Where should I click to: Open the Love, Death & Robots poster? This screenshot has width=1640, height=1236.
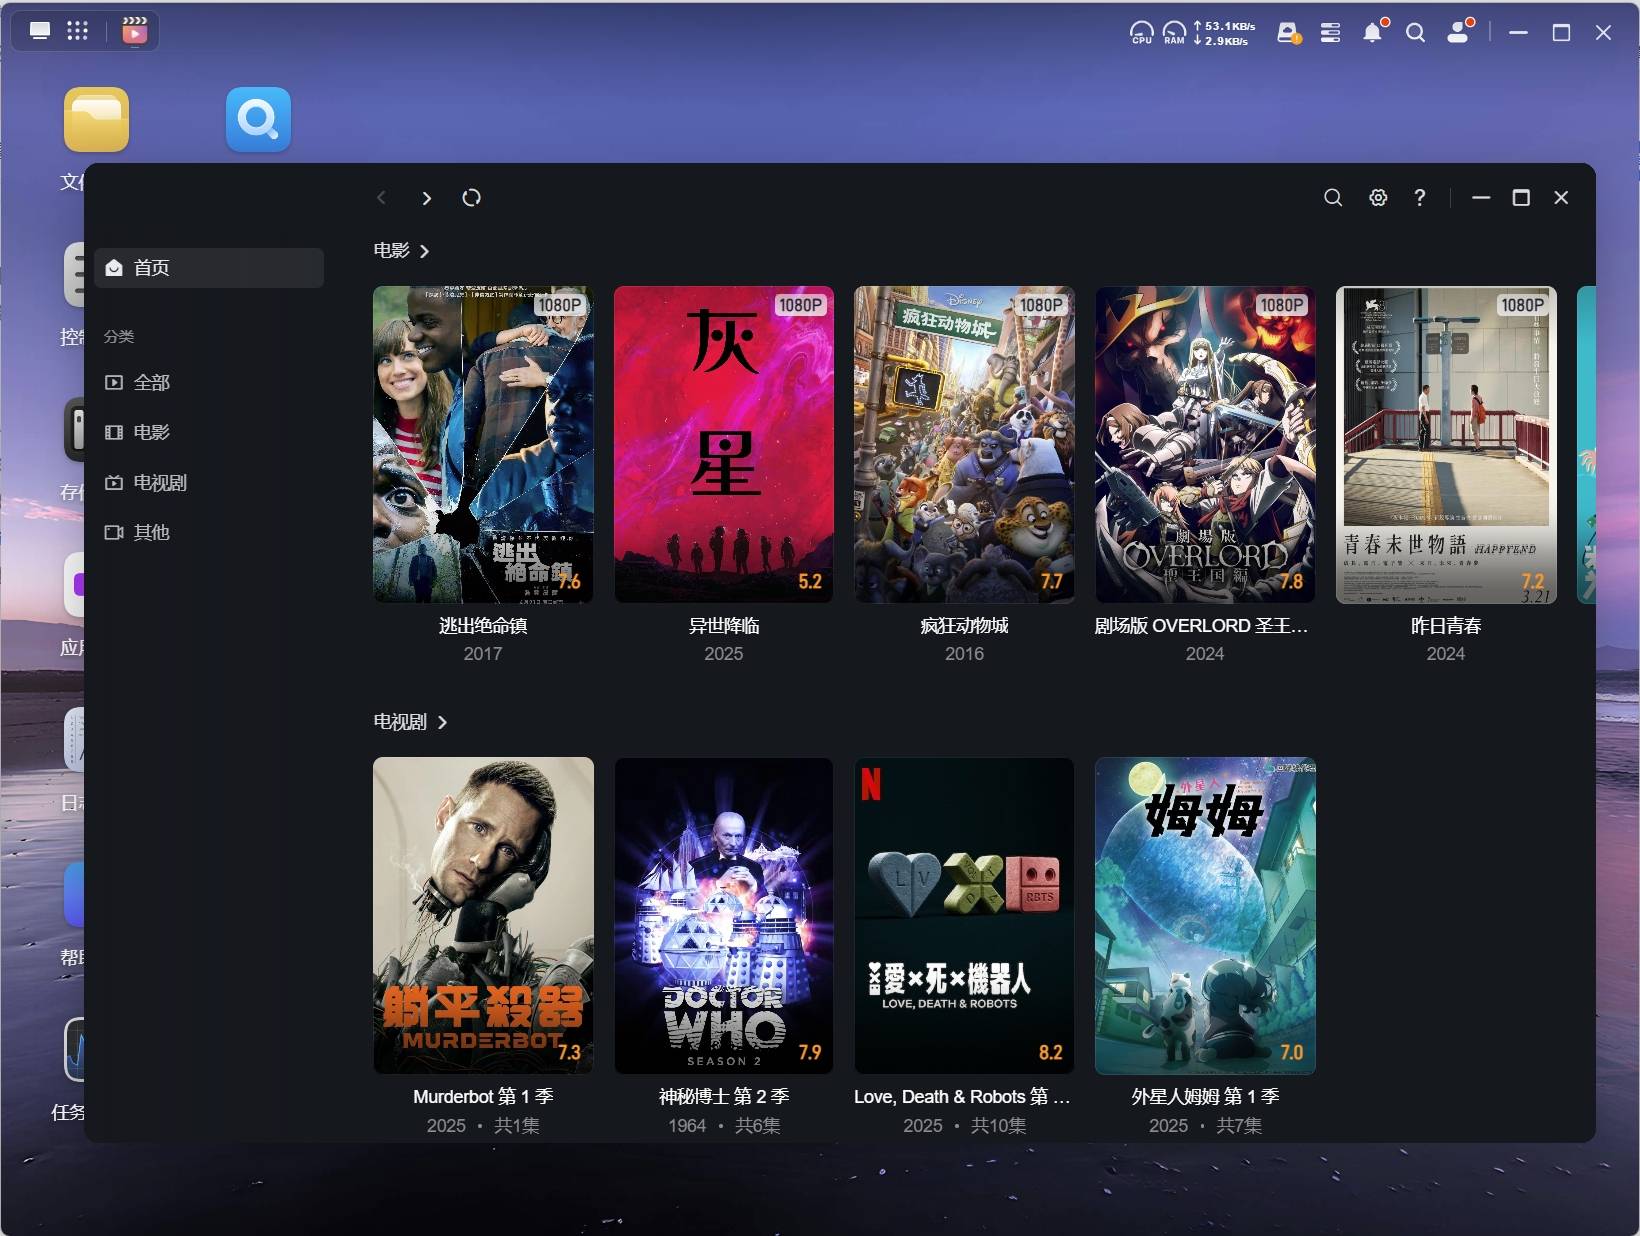click(964, 916)
